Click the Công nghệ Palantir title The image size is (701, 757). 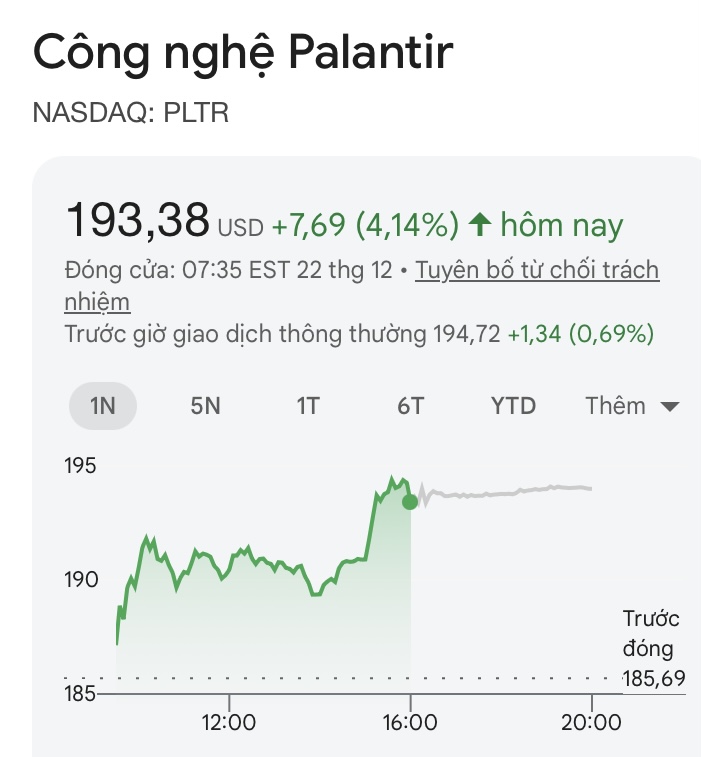pyautogui.click(x=244, y=53)
